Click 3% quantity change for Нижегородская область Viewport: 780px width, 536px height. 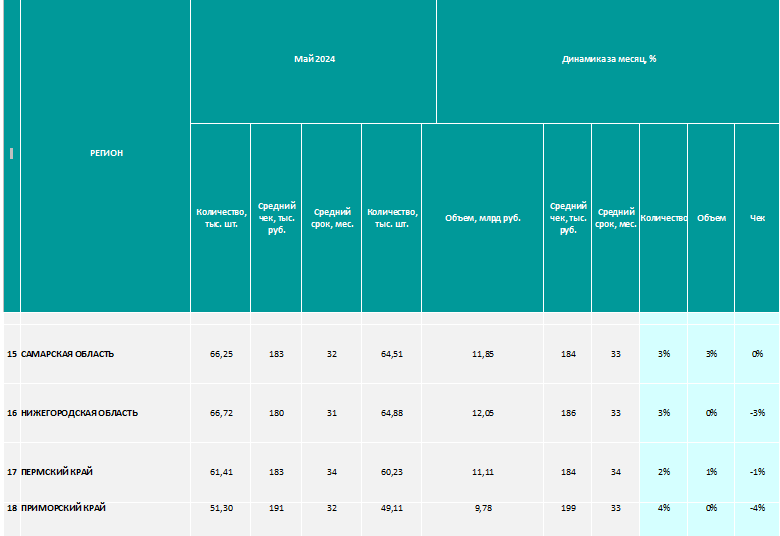click(x=664, y=413)
